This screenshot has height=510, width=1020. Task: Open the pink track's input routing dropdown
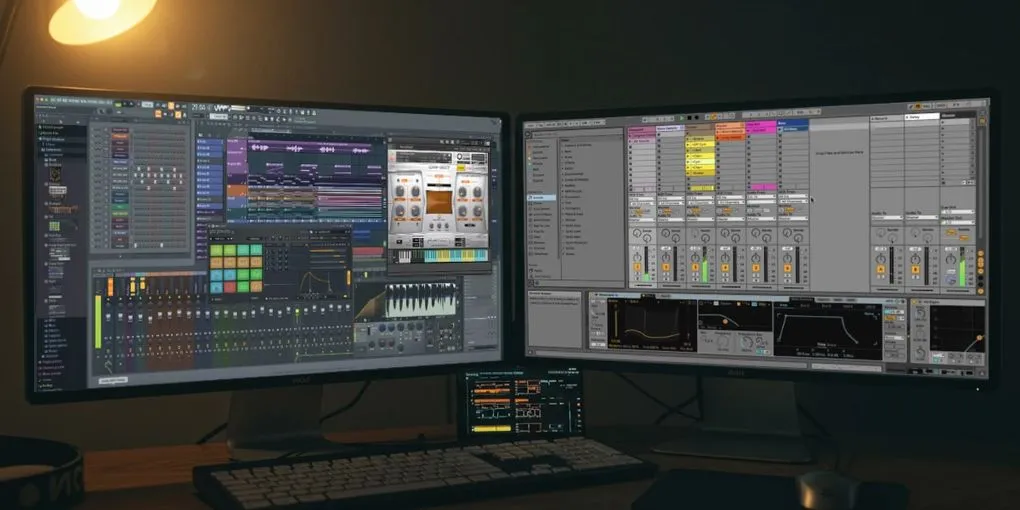pos(642,199)
